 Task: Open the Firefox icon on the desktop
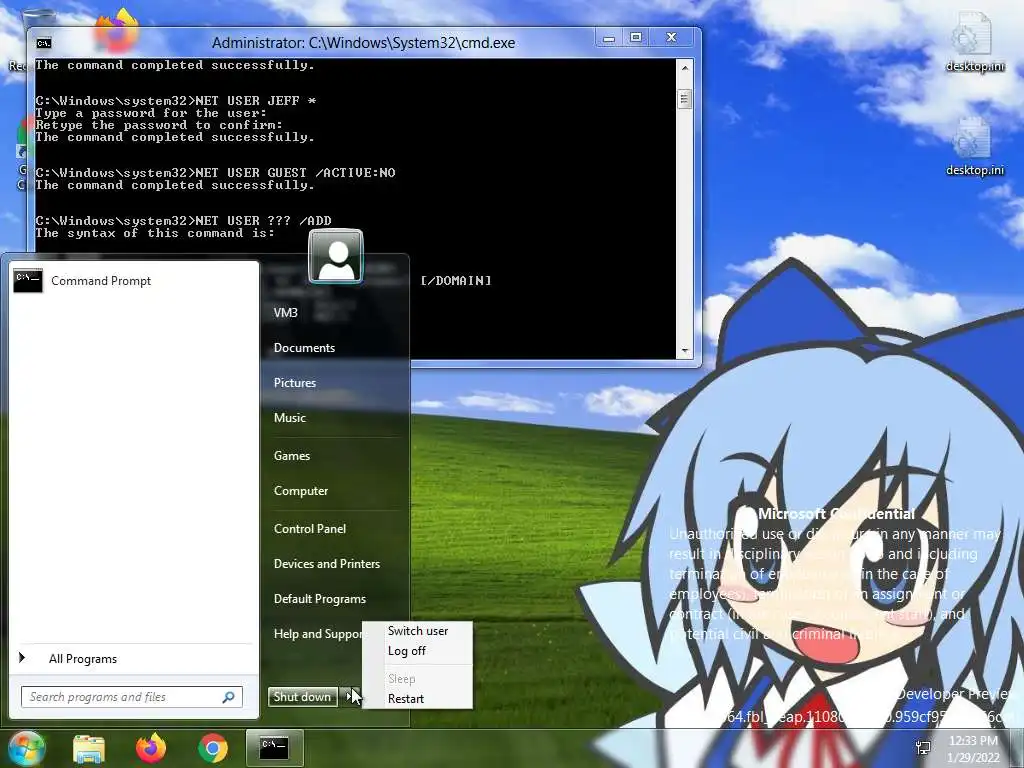(x=118, y=29)
